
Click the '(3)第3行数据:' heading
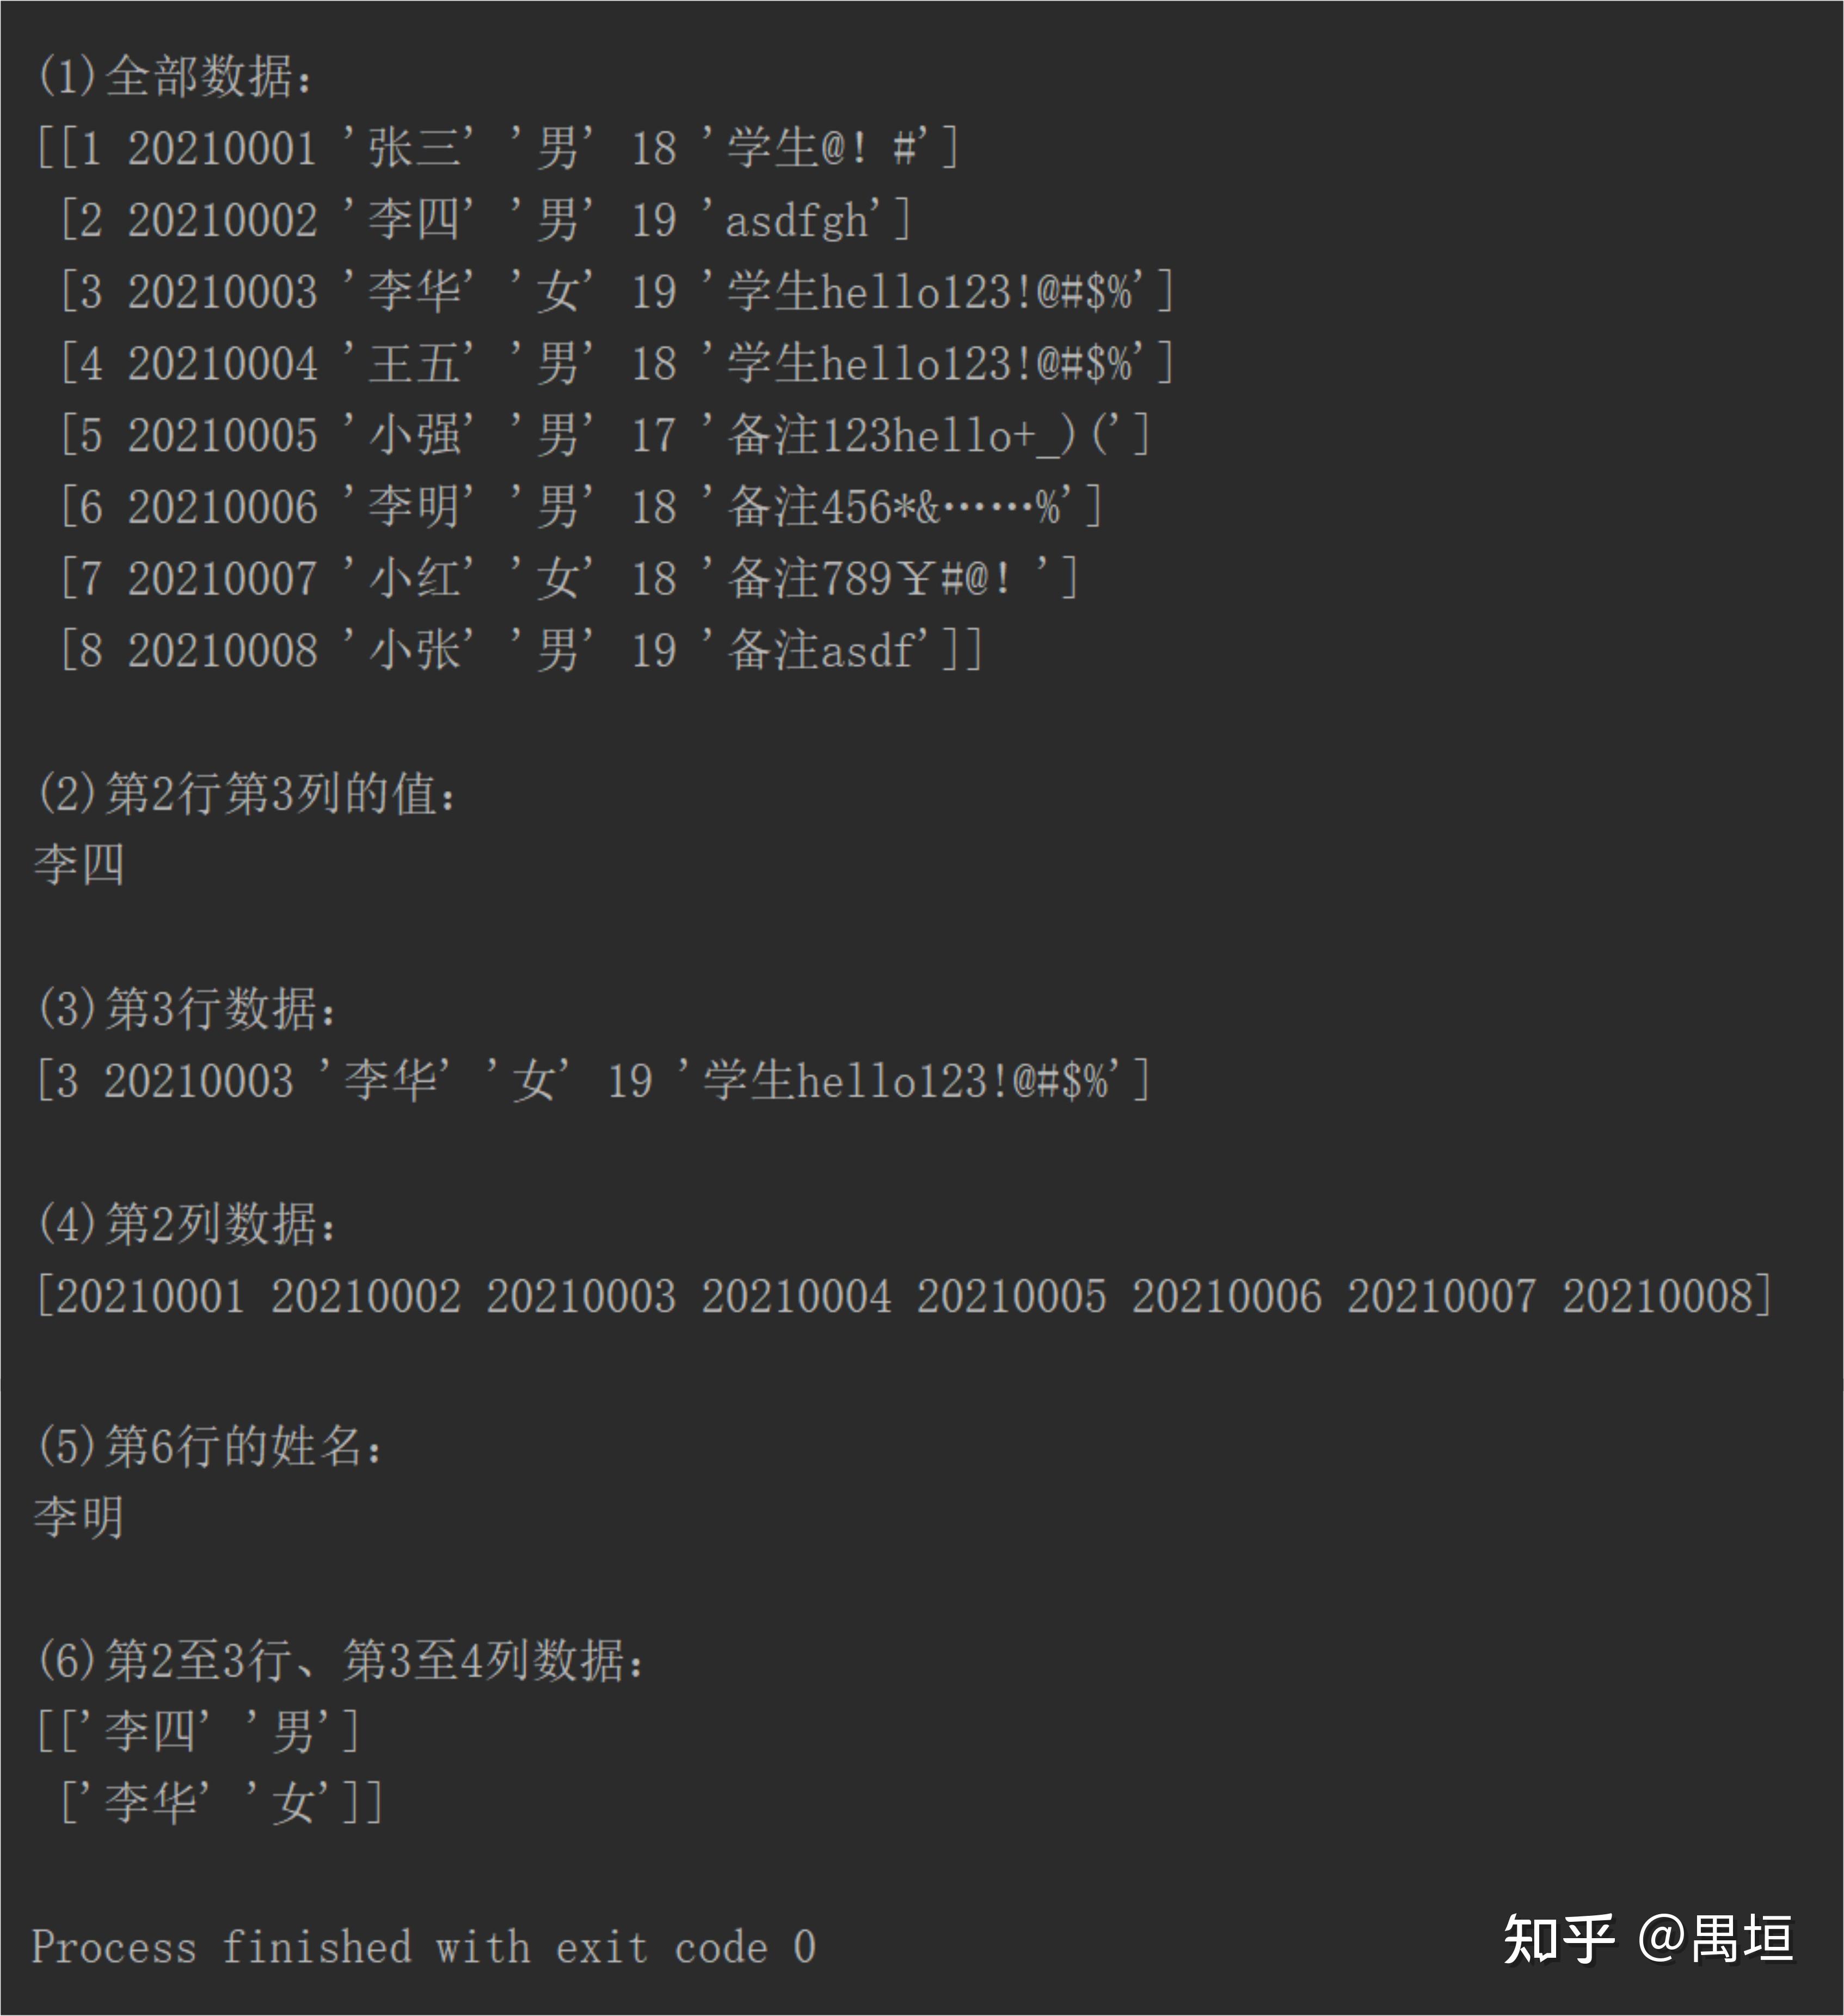coord(186,1010)
